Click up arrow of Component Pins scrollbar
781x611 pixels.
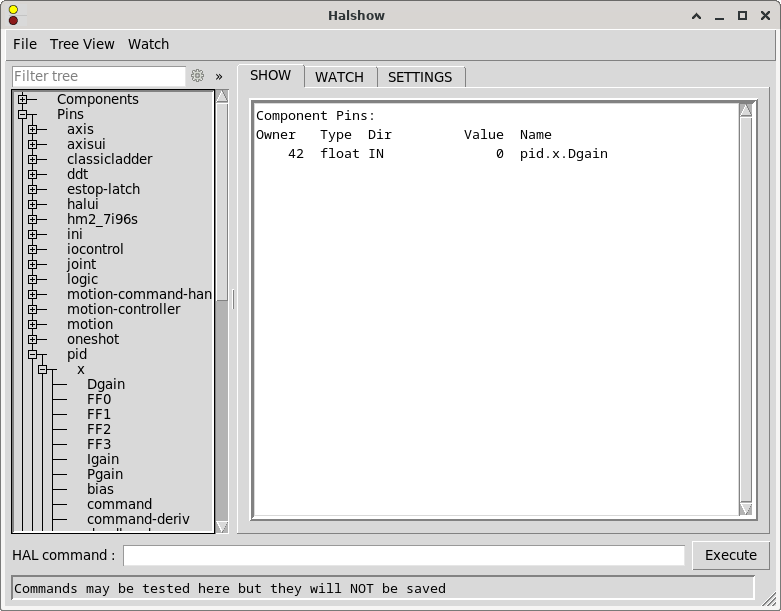[x=745, y=110]
